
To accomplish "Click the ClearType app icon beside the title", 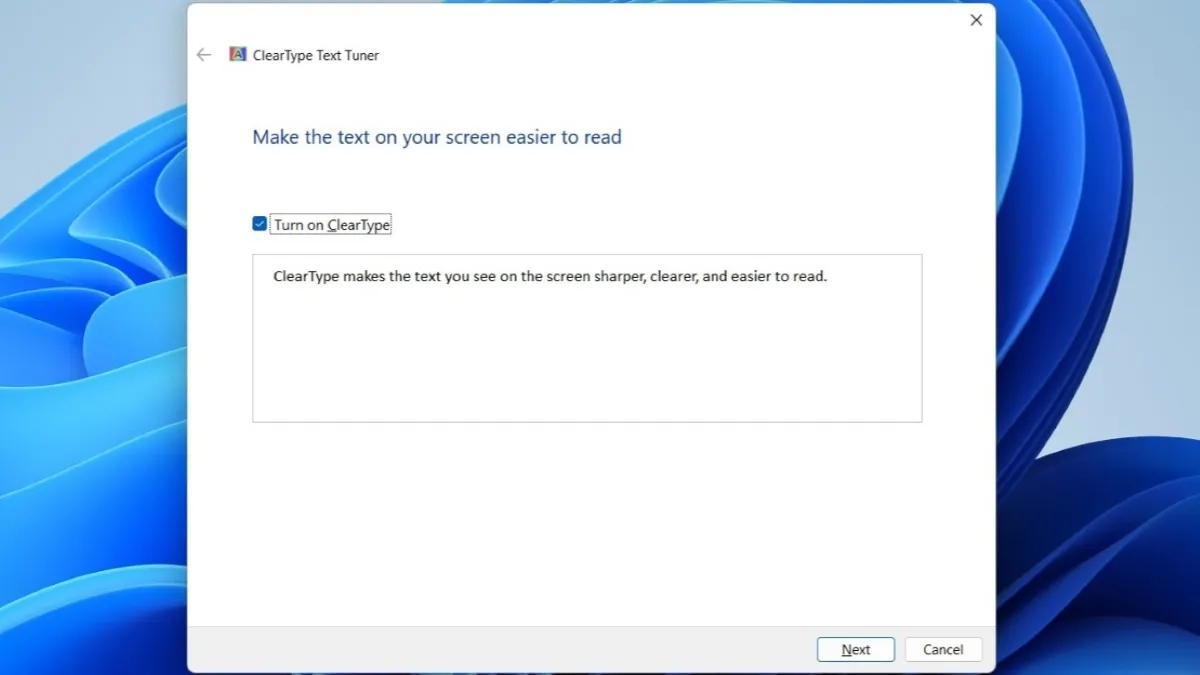I will pos(237,55).
